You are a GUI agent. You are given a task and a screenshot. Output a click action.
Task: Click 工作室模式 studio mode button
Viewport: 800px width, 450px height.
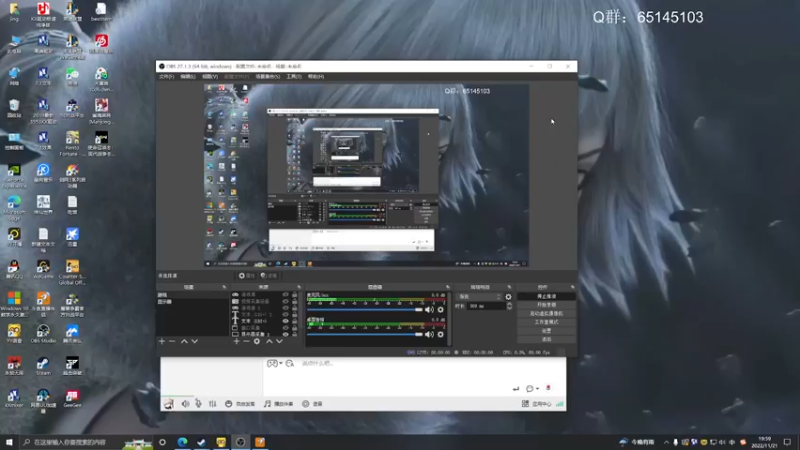click(x=546, y=322)
